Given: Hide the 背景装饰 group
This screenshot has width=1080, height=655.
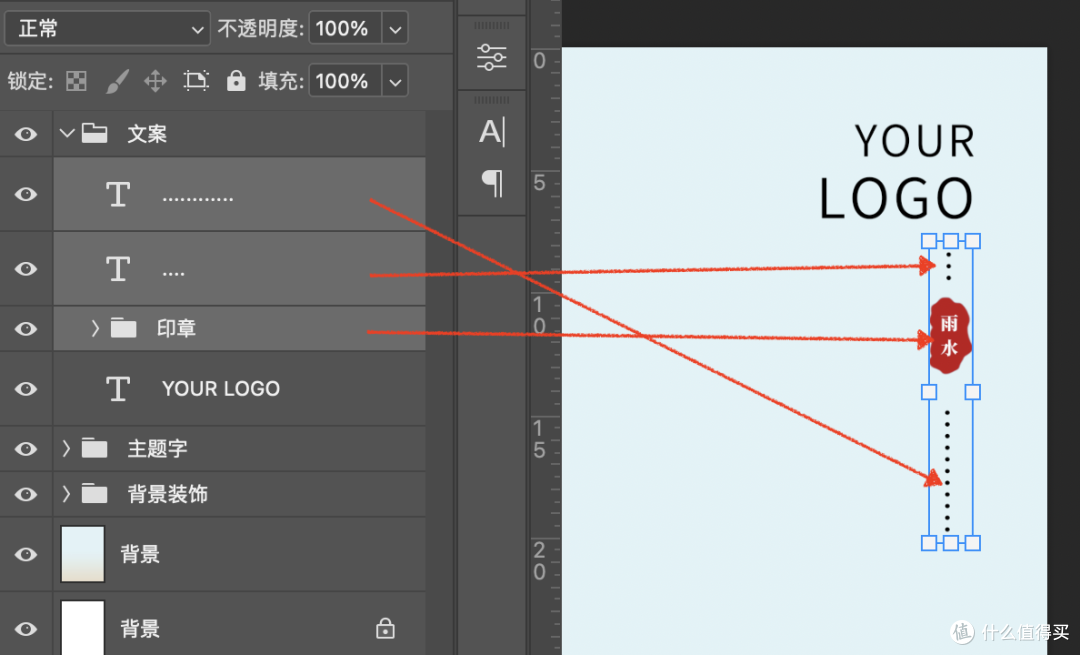Looking at the screenshot, I should tap(26, 495).
